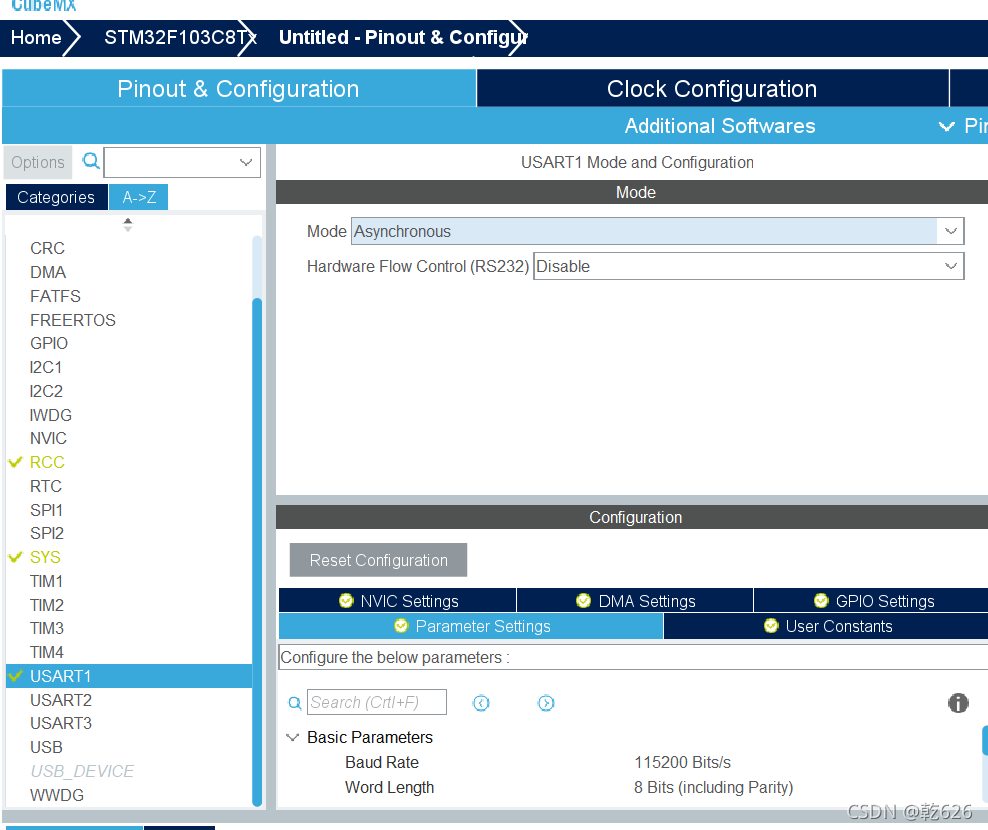988x830 pixels.
Task: Click the collapse arrows above the CRC list
Action: [x=128, y=224]
